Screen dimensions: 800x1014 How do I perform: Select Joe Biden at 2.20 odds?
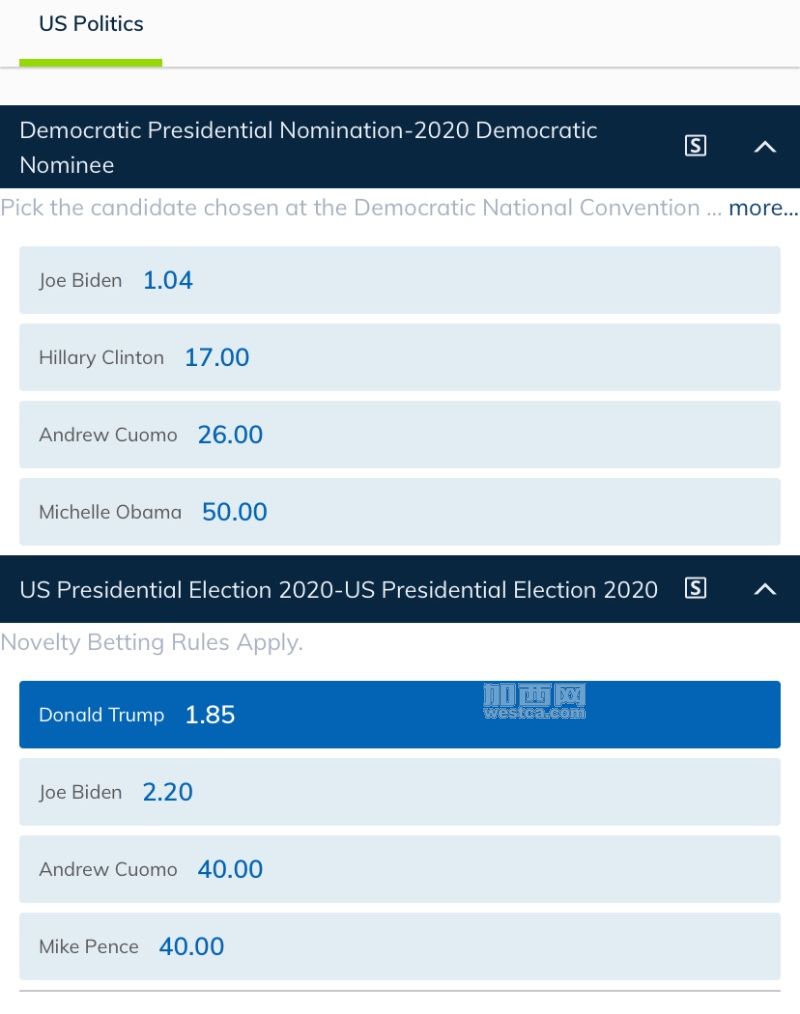point(399,791)
